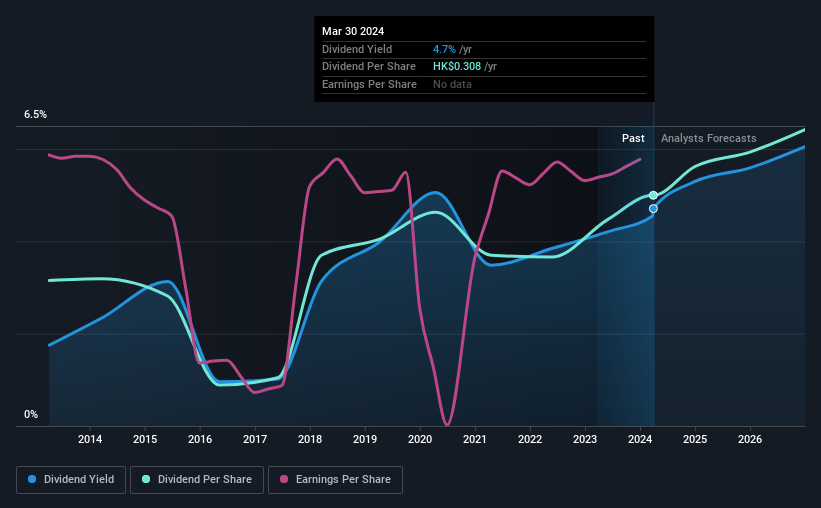The width and height of the screenshot is (821, 508).
Task: Select the teal data point on Dividend Per Share line
Action: 653,195
